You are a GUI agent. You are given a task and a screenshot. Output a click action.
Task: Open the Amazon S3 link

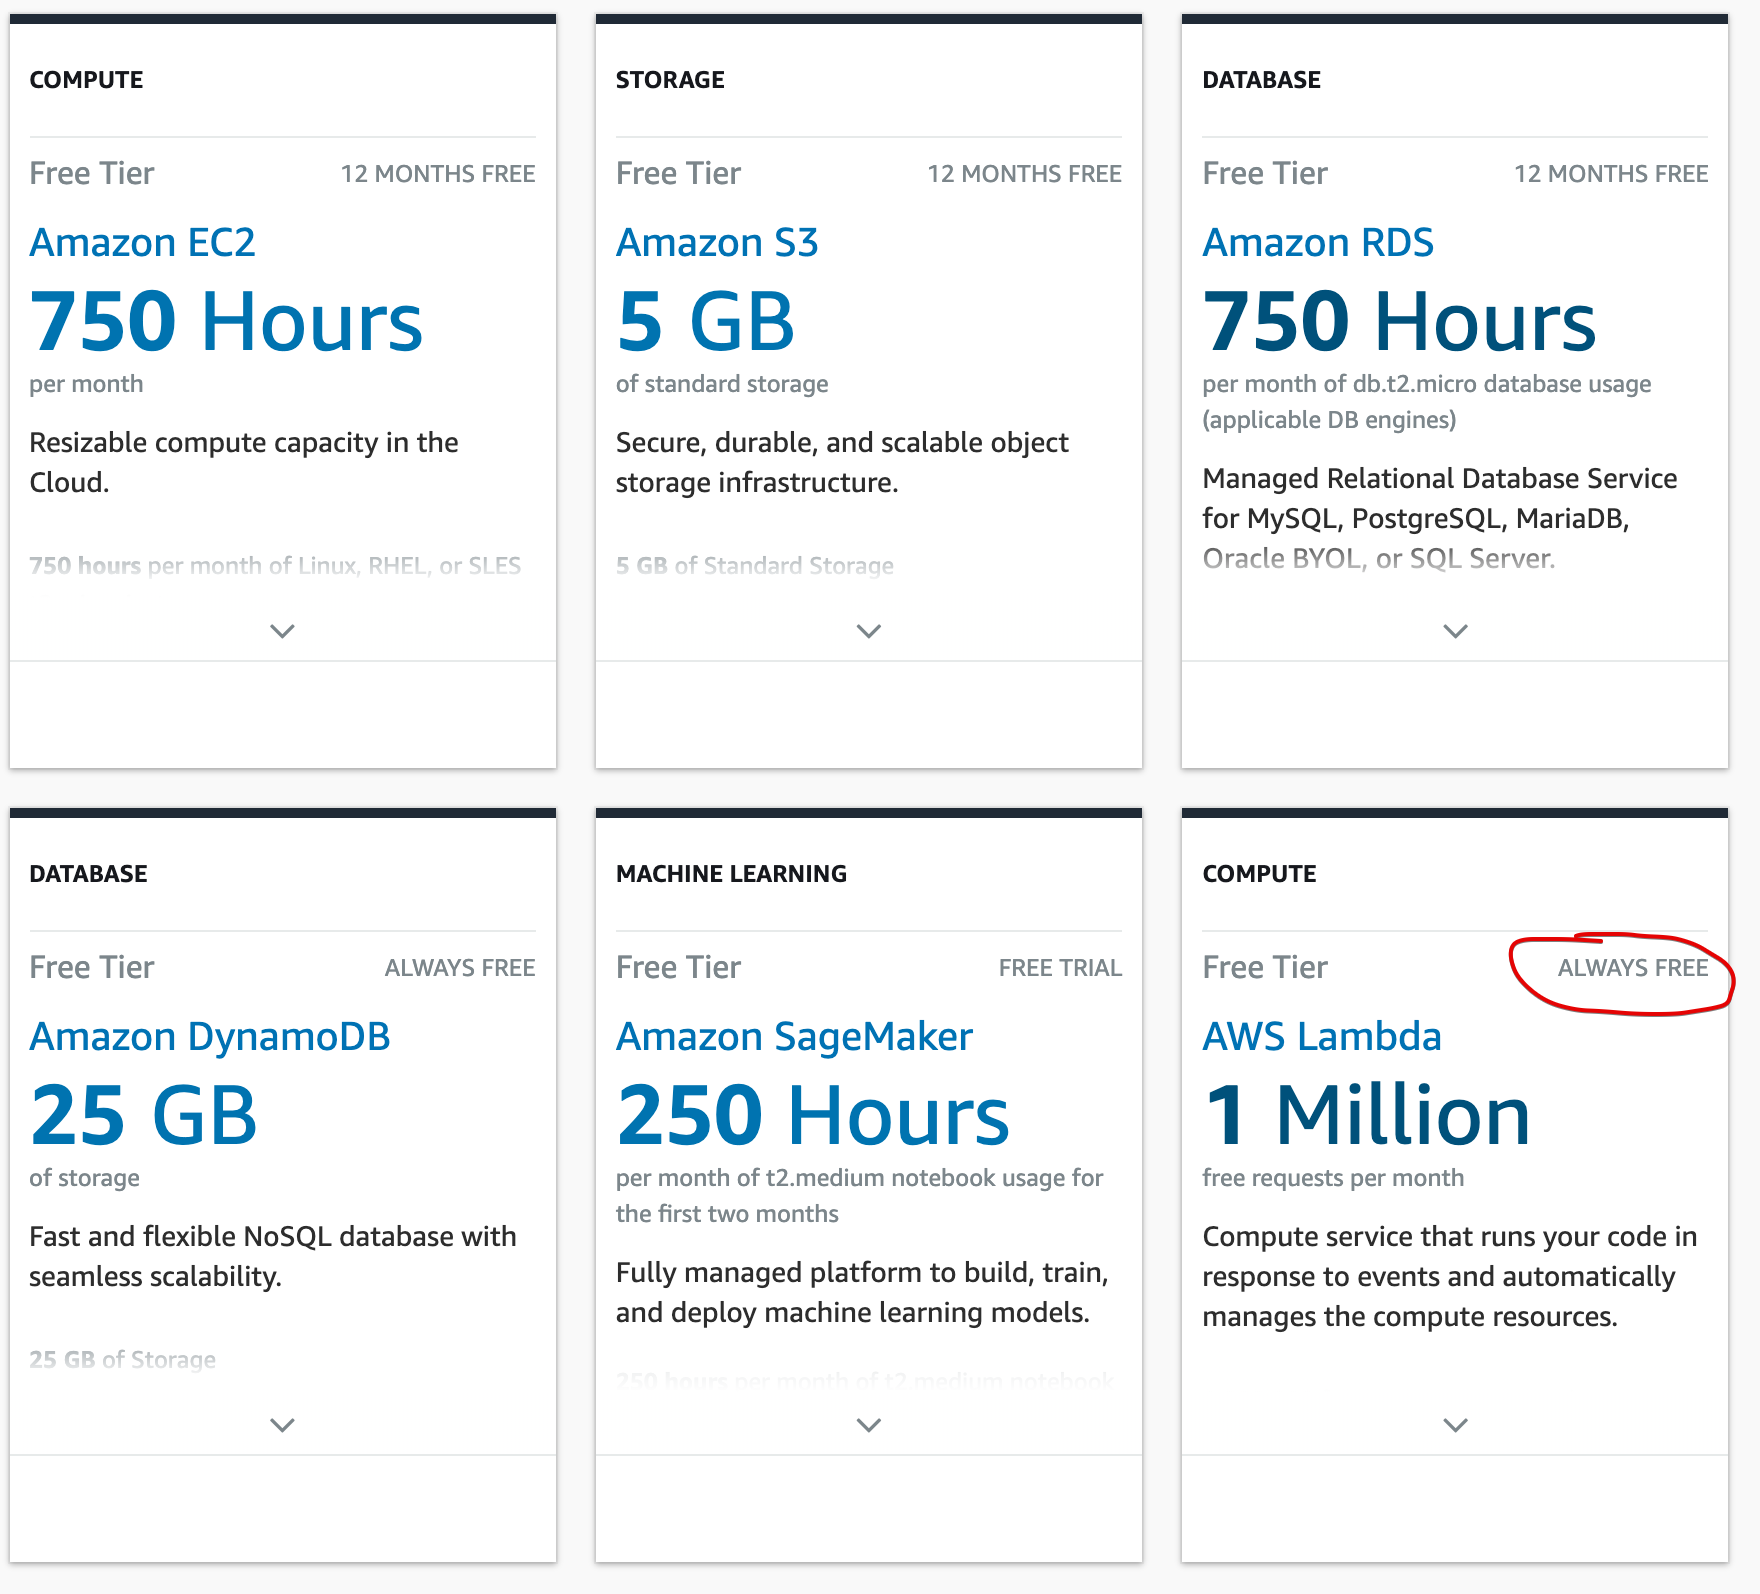[717, 243]
